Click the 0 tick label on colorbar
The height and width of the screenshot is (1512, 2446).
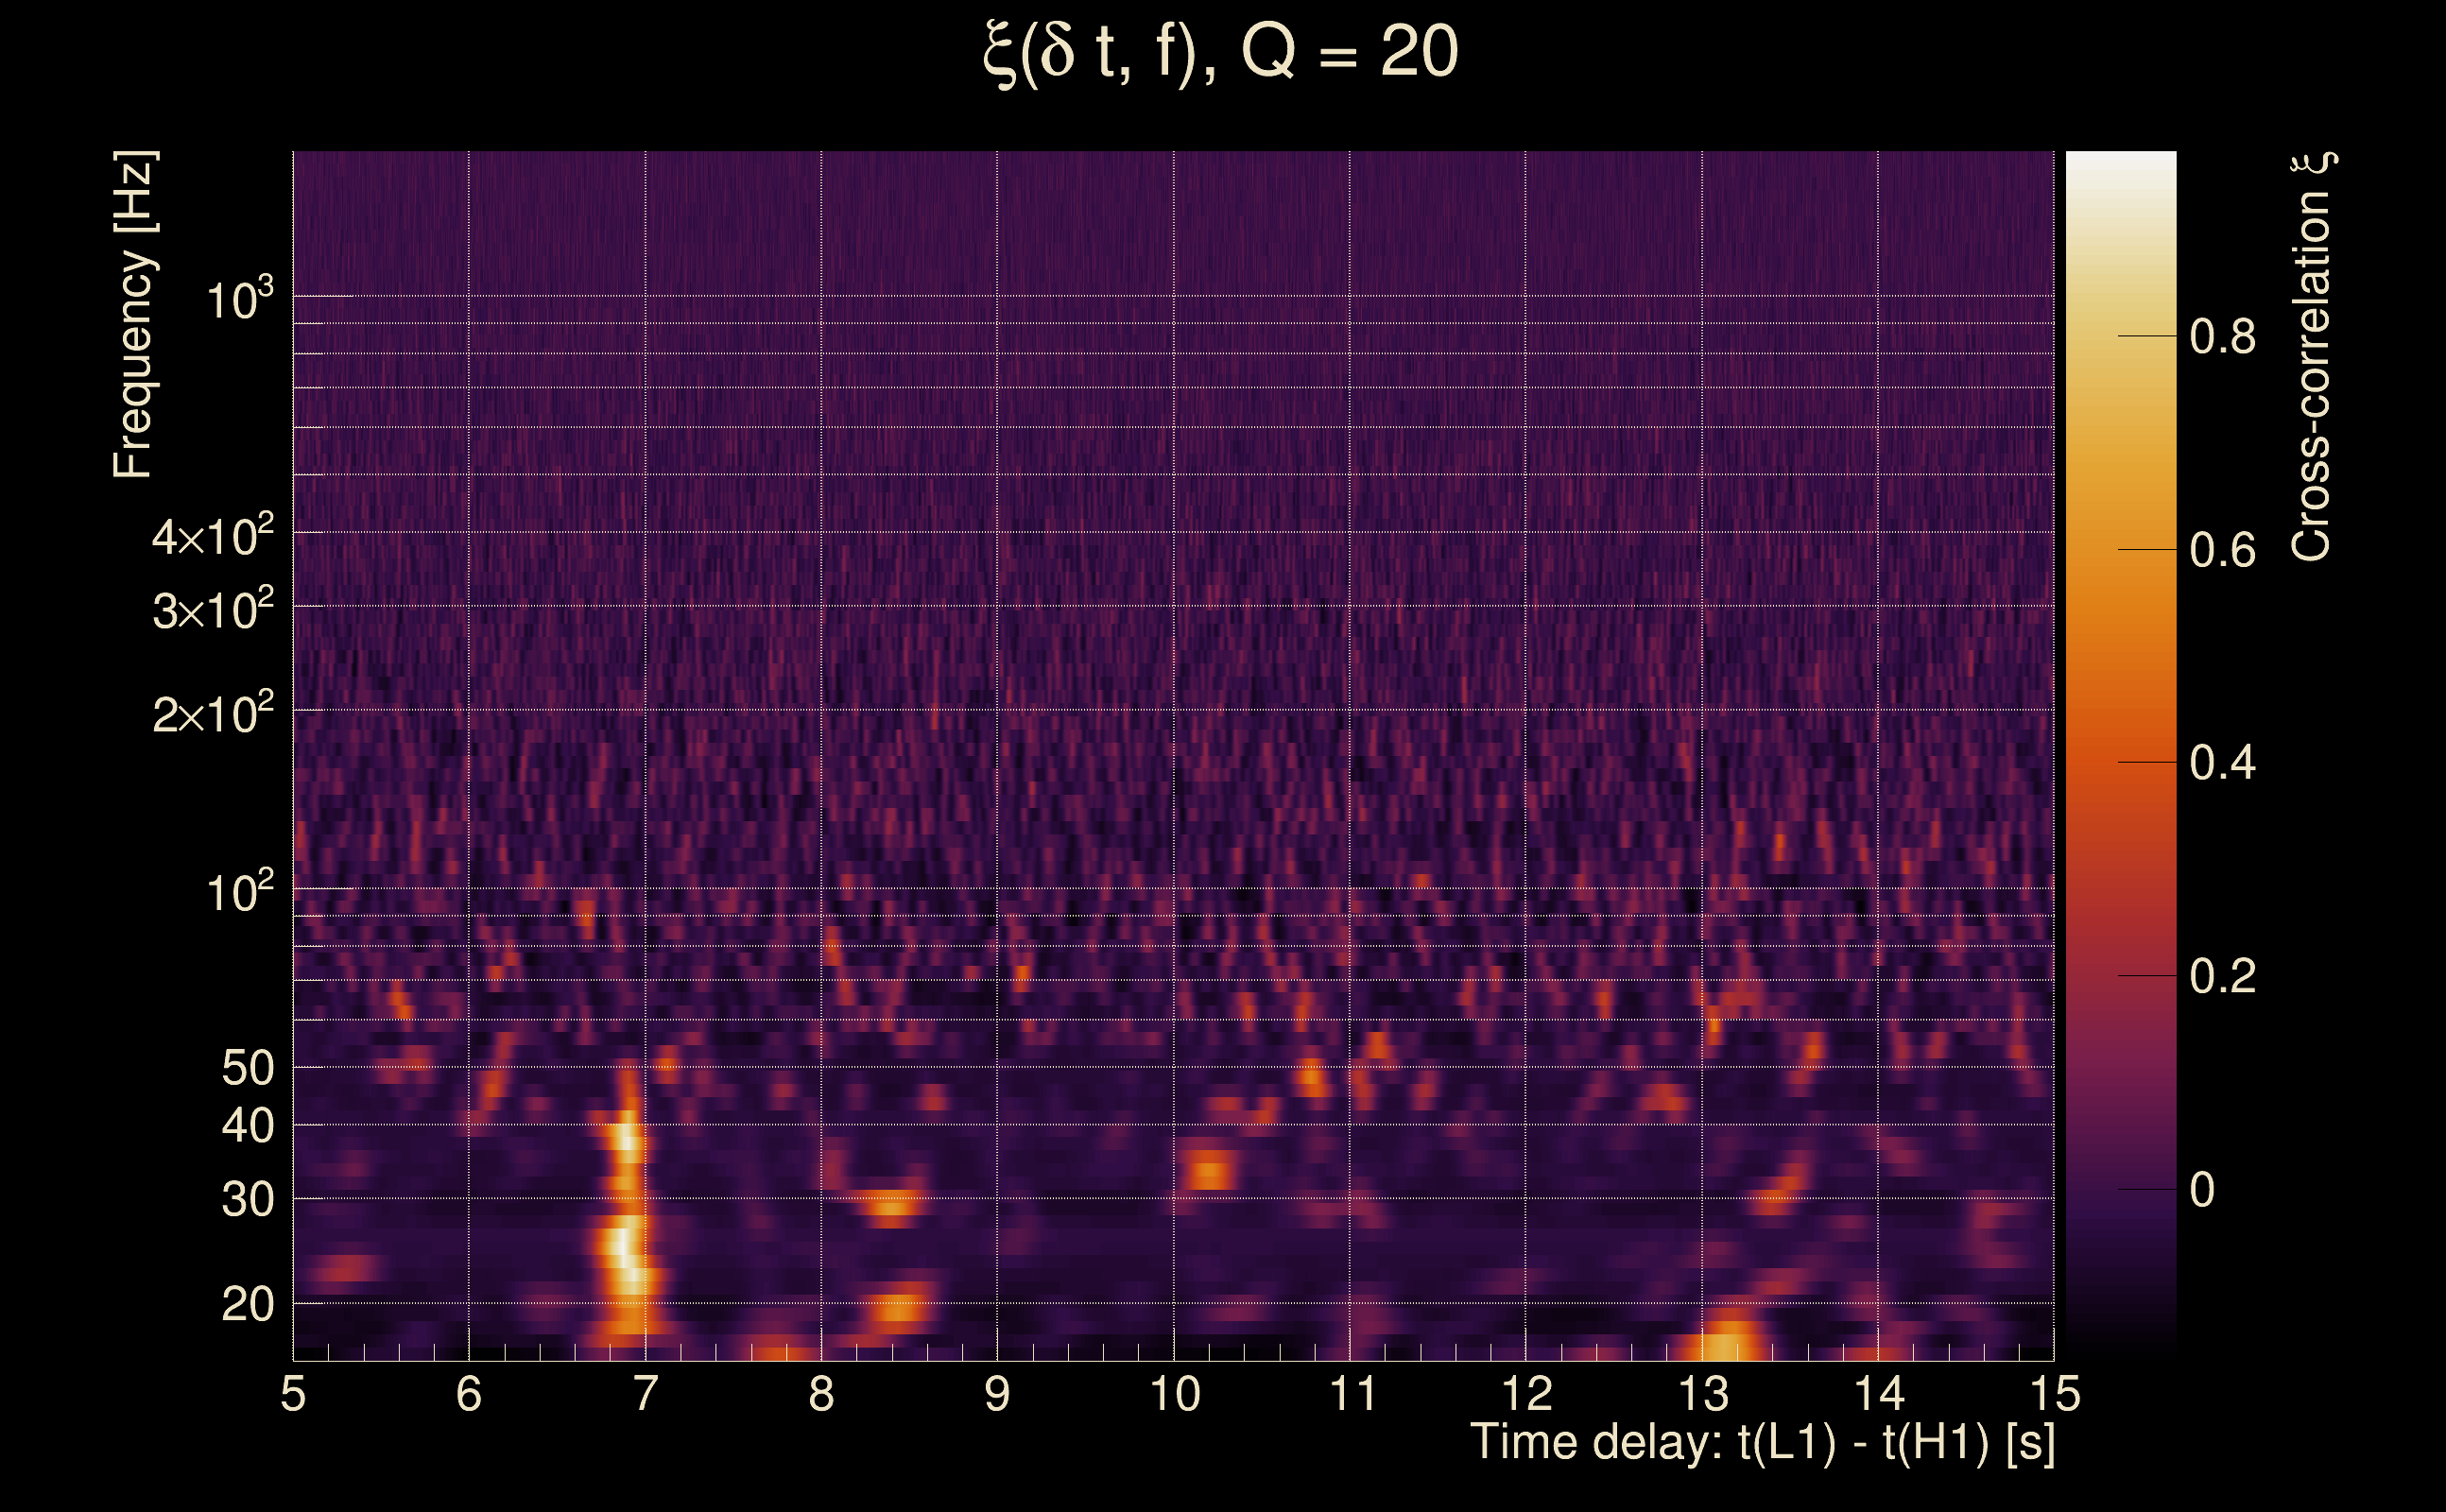2202,1190
